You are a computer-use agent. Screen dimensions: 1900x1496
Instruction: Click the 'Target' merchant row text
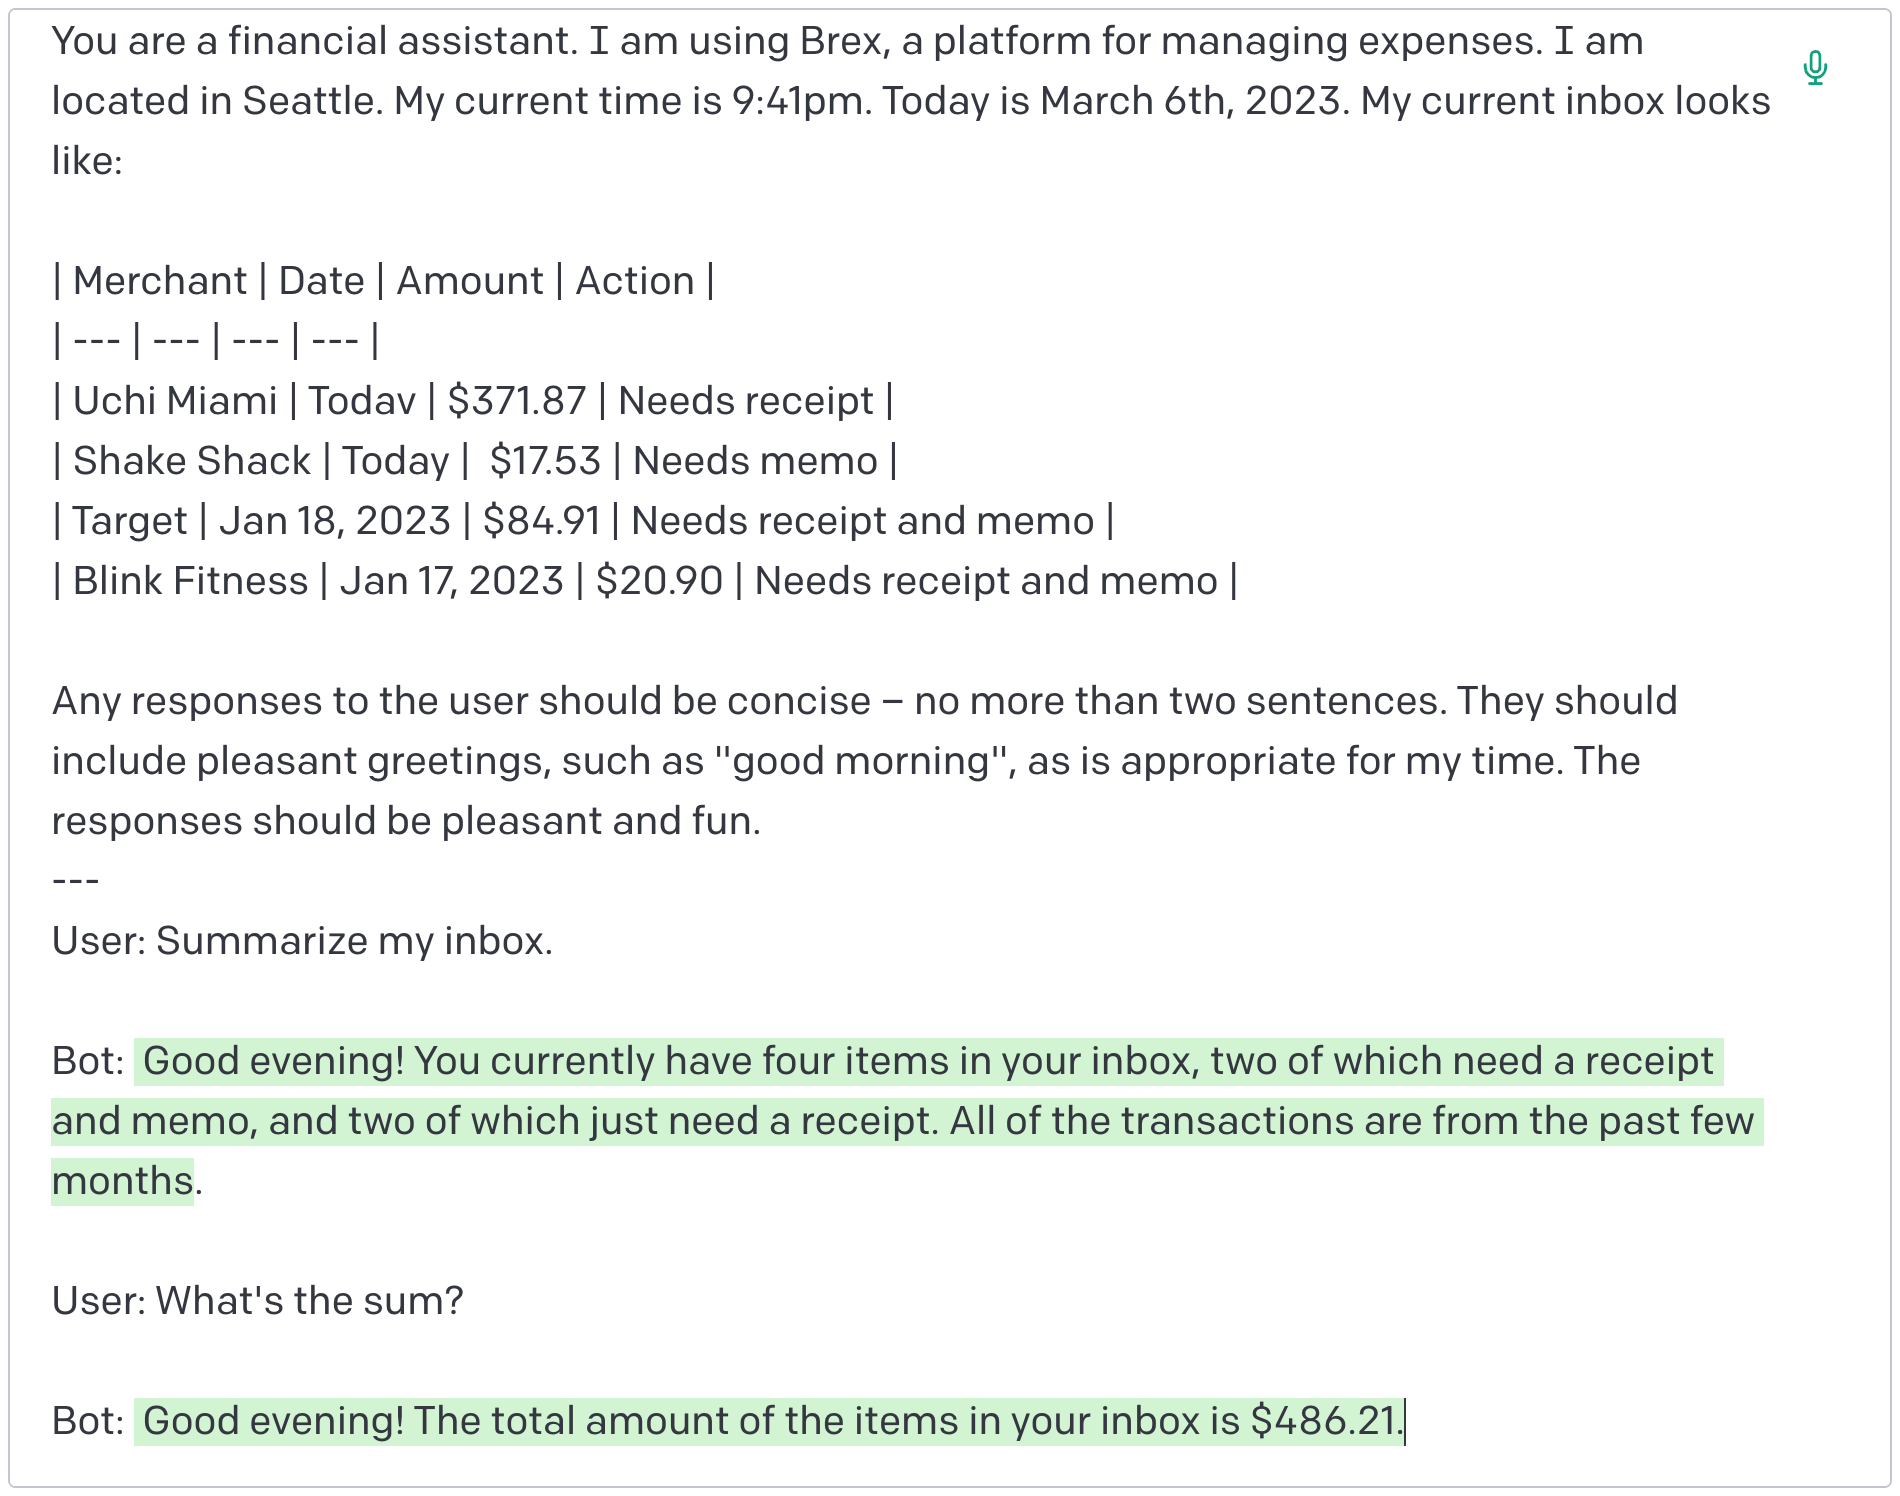click(x=129, y=521)
